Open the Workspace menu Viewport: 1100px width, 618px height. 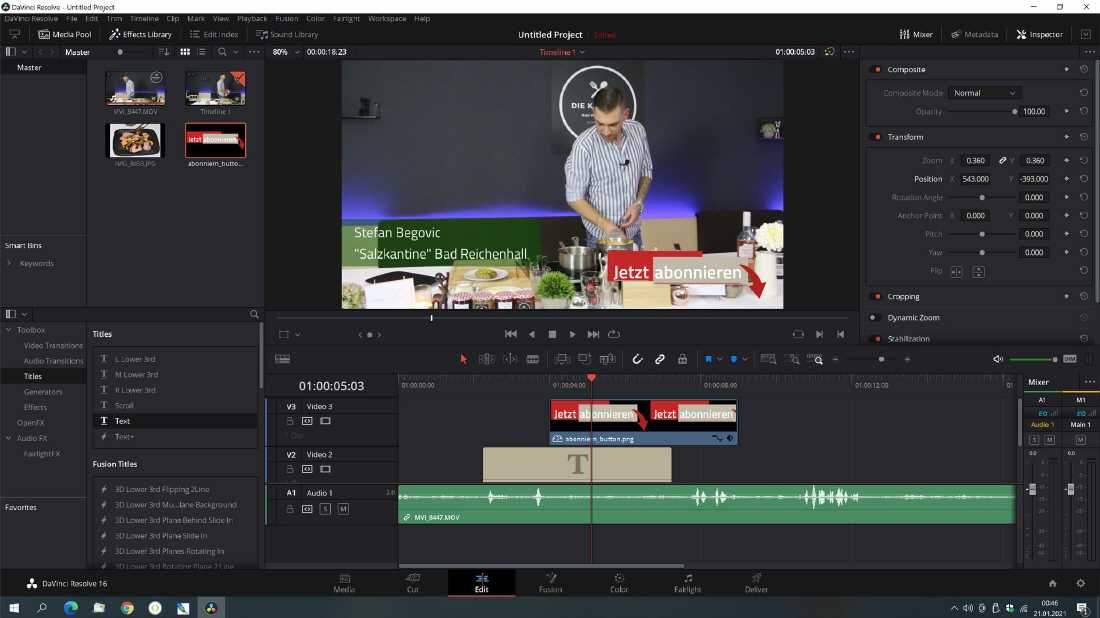tap(387, 18)
